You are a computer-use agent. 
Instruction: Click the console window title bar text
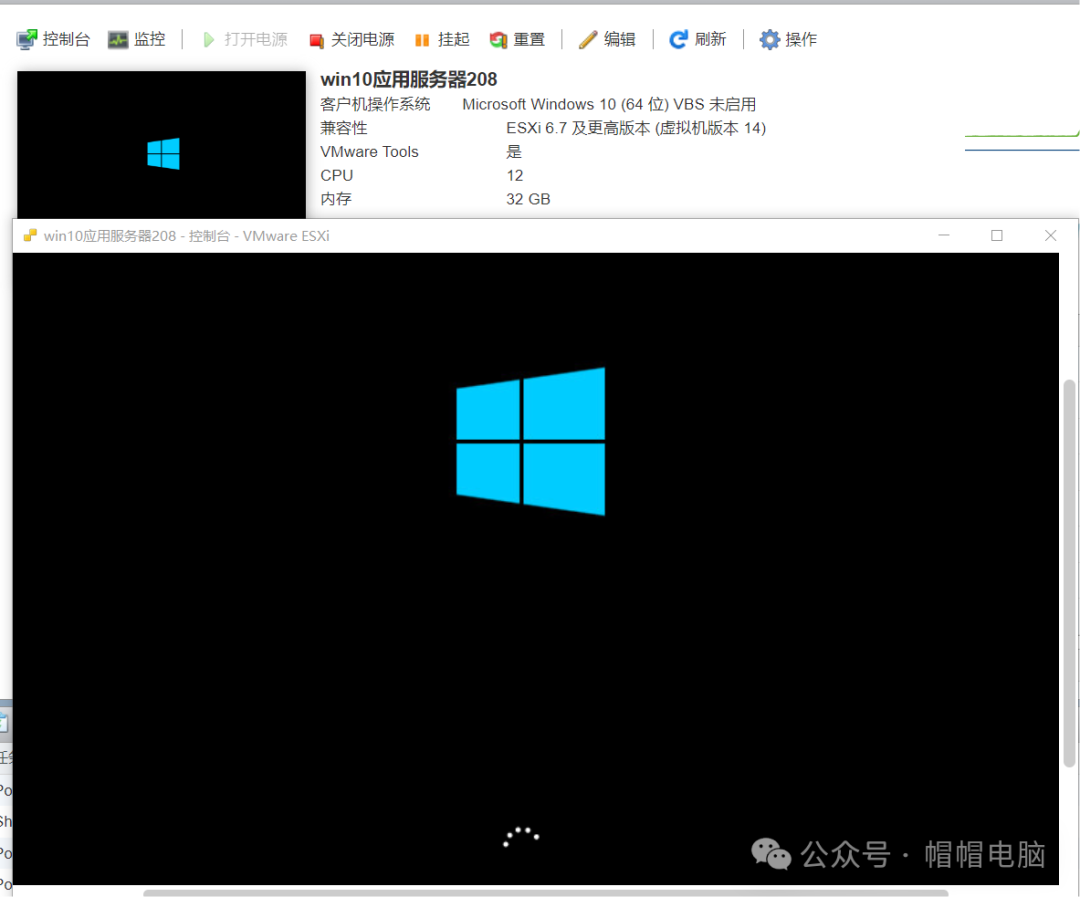click(x=186, y=236)
